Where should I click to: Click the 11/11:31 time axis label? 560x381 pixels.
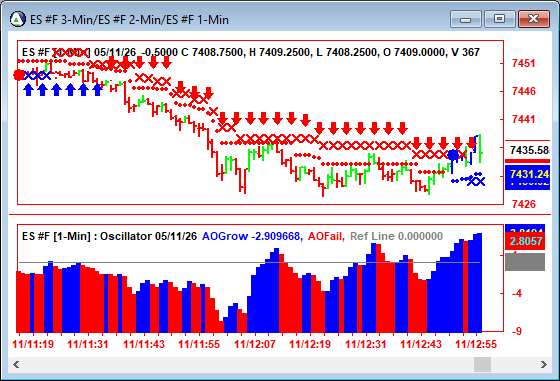pyautogui.click(x=88, y=344)
